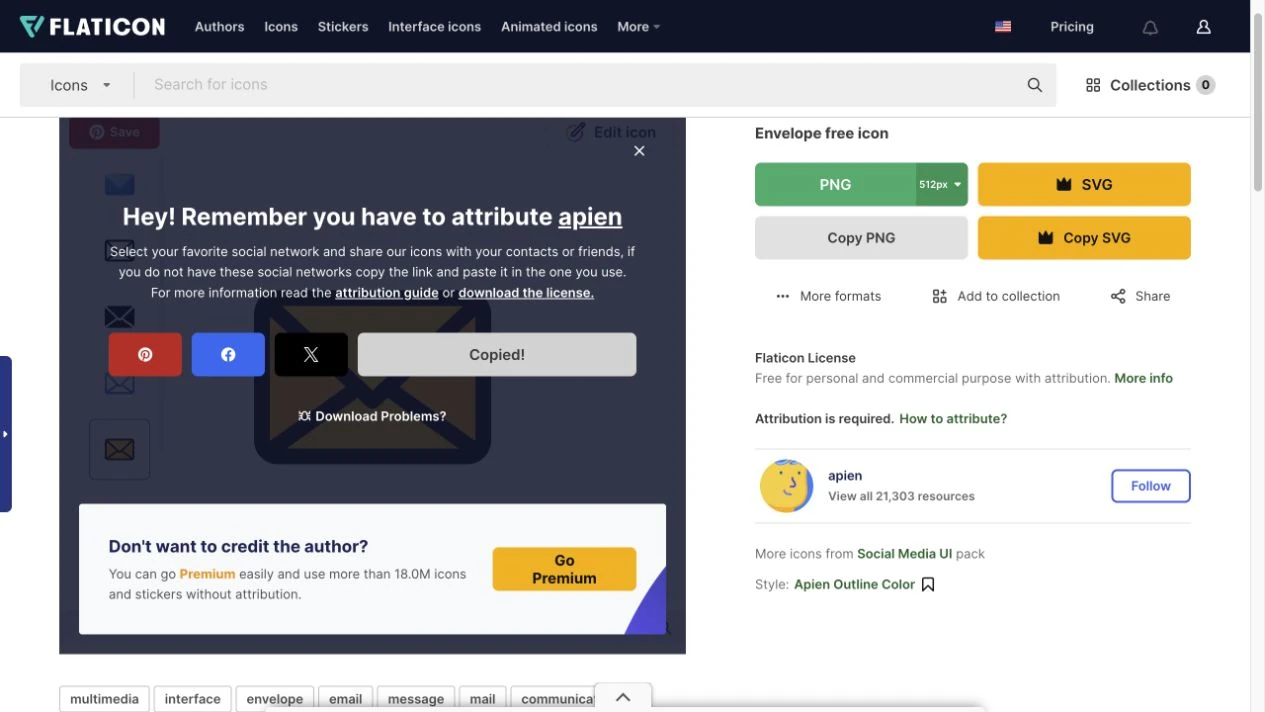Click the Go Premium button
The width and height of the screenshot is (1265, 712).
pyautogui.click(x=564, y=569)
